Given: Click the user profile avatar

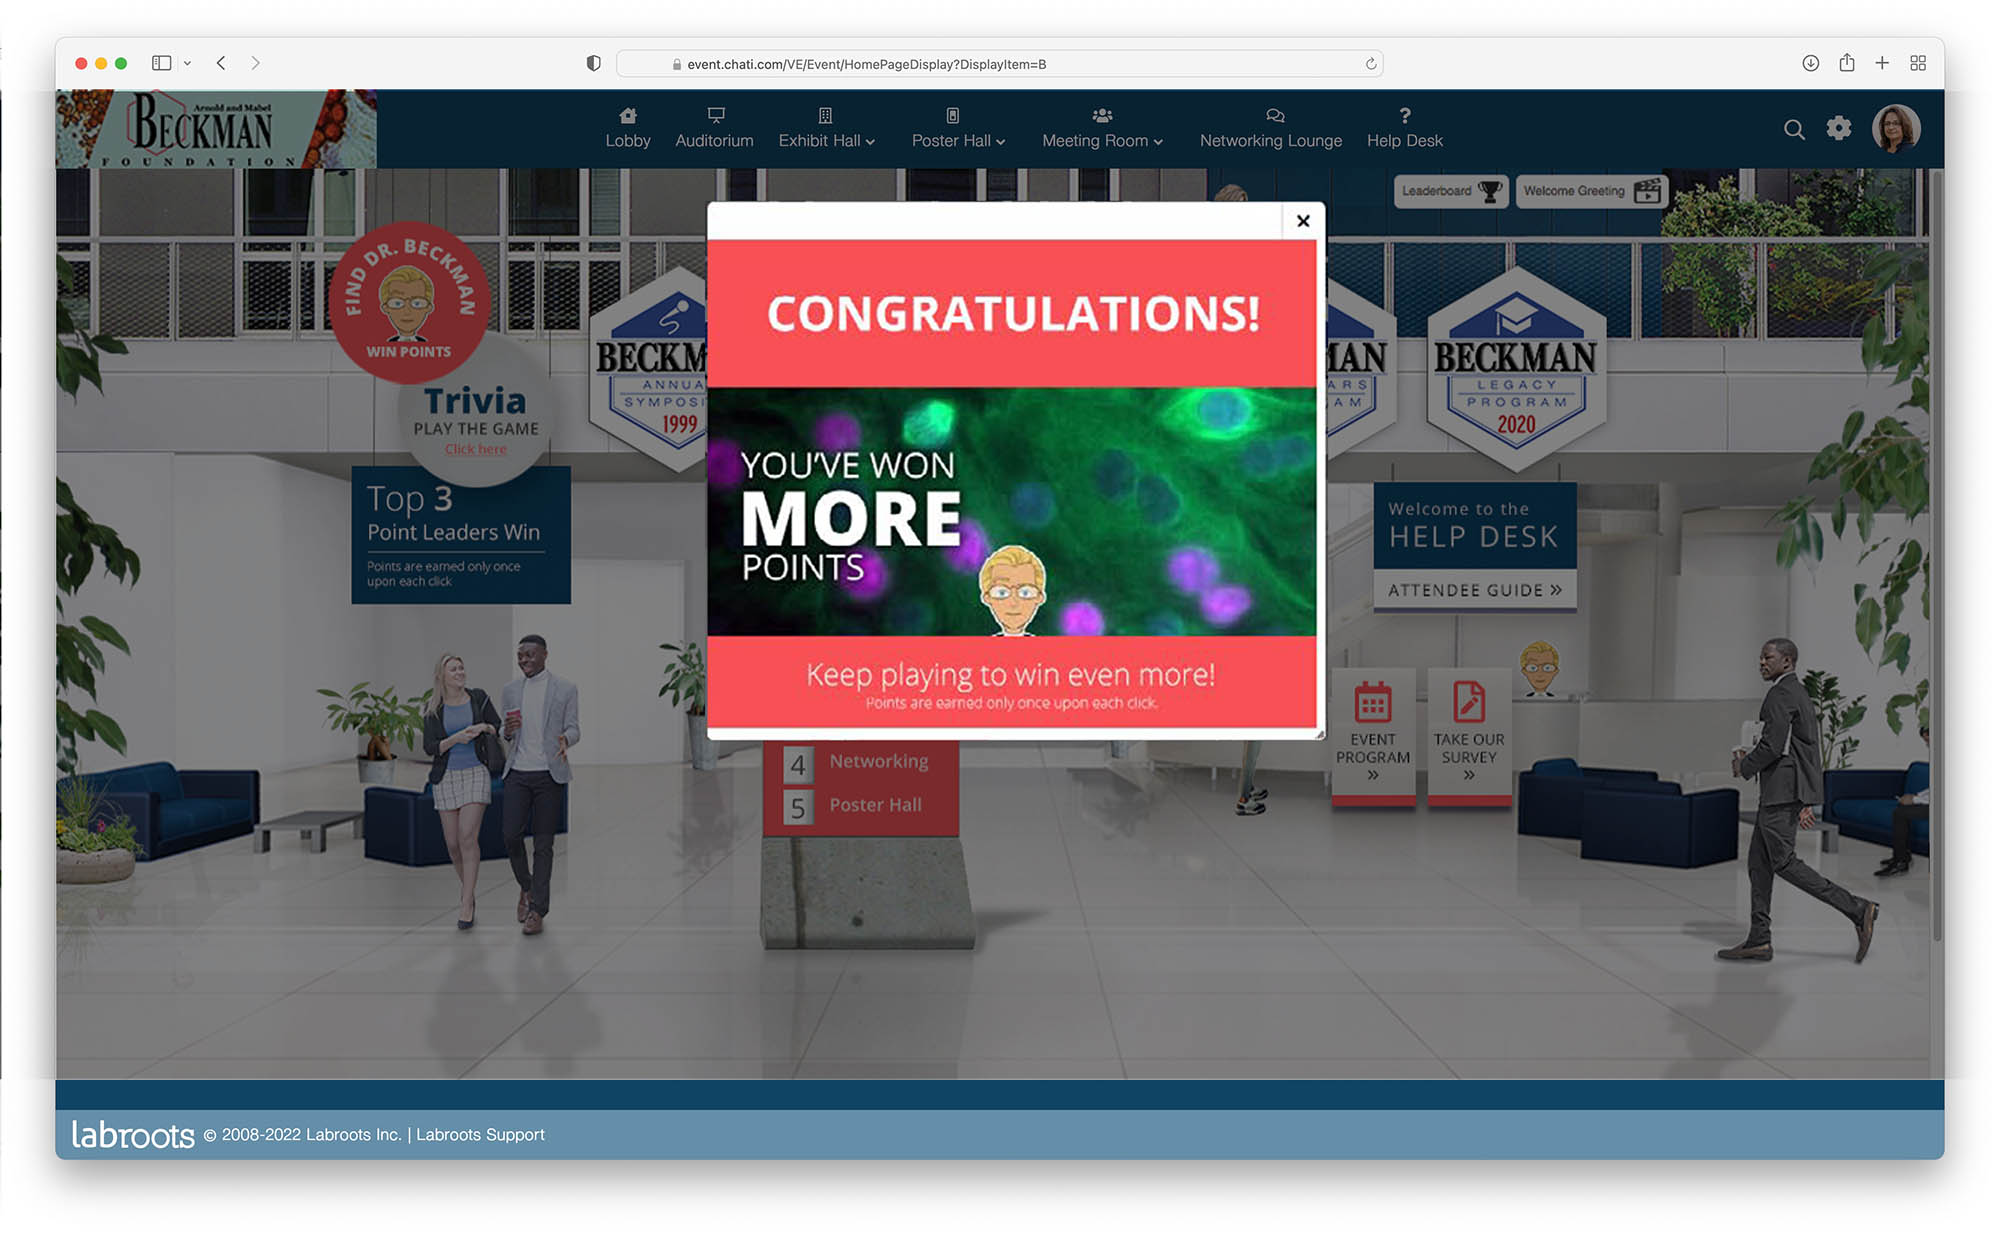Looking at the screenshot, I should pyautogui.click(x=1895, y=128).
